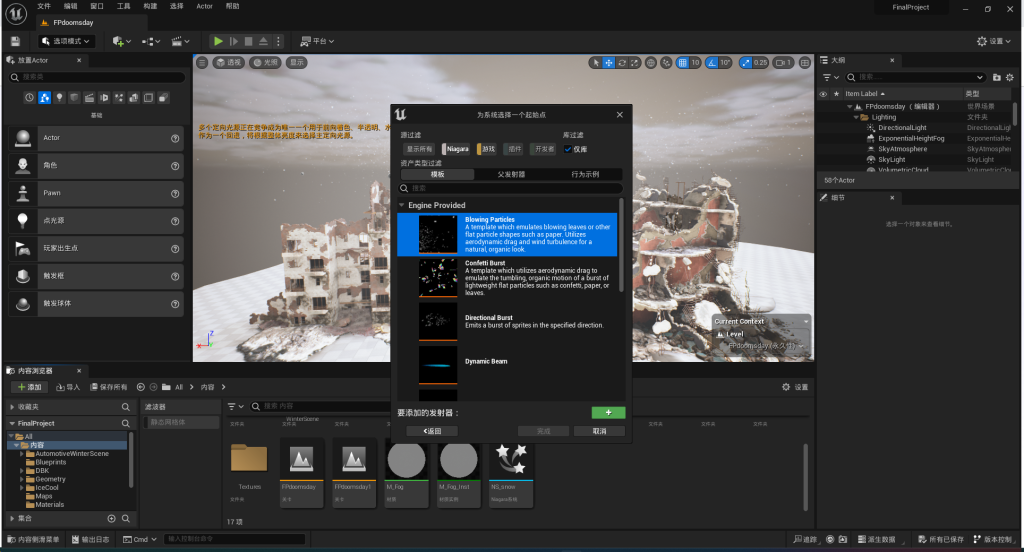Toggle the 插件 plugins source filter
1024x552 pixels.
[513, 149]
